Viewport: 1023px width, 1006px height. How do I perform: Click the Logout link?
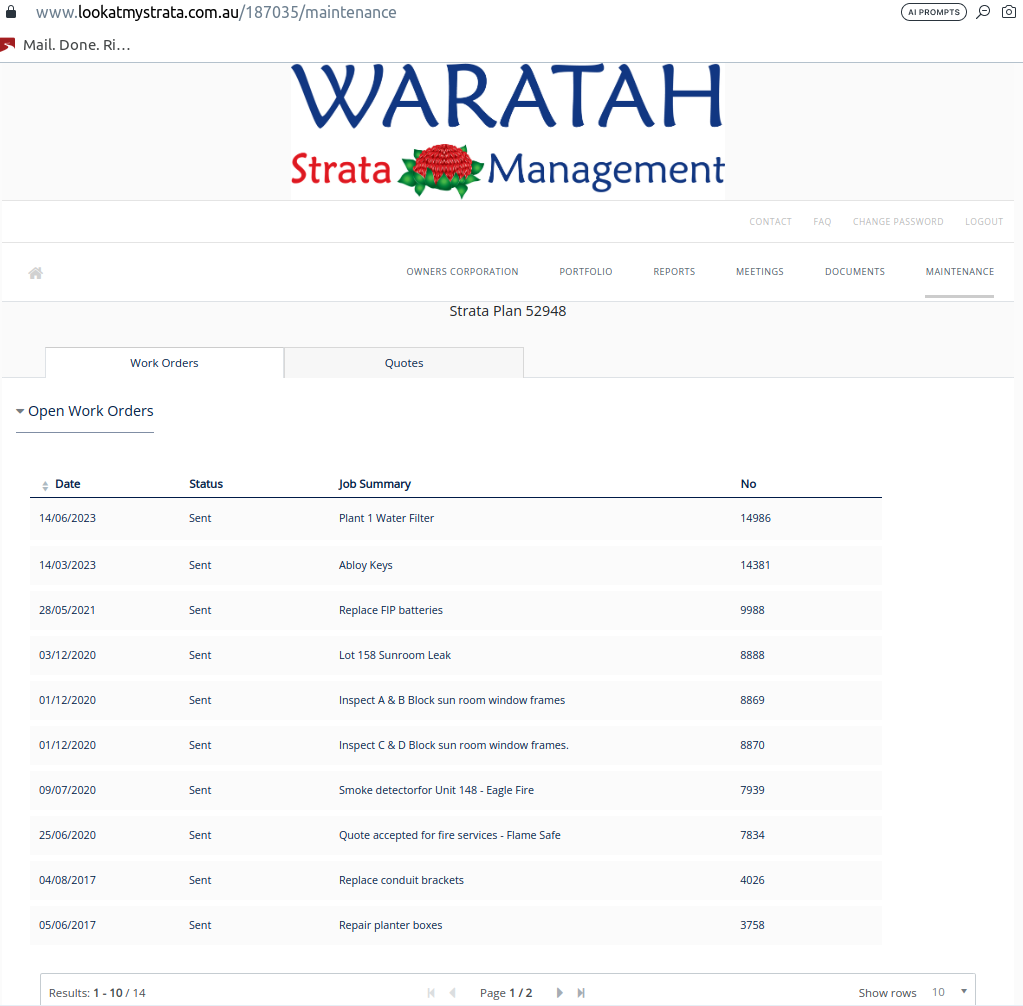point(984,222)
